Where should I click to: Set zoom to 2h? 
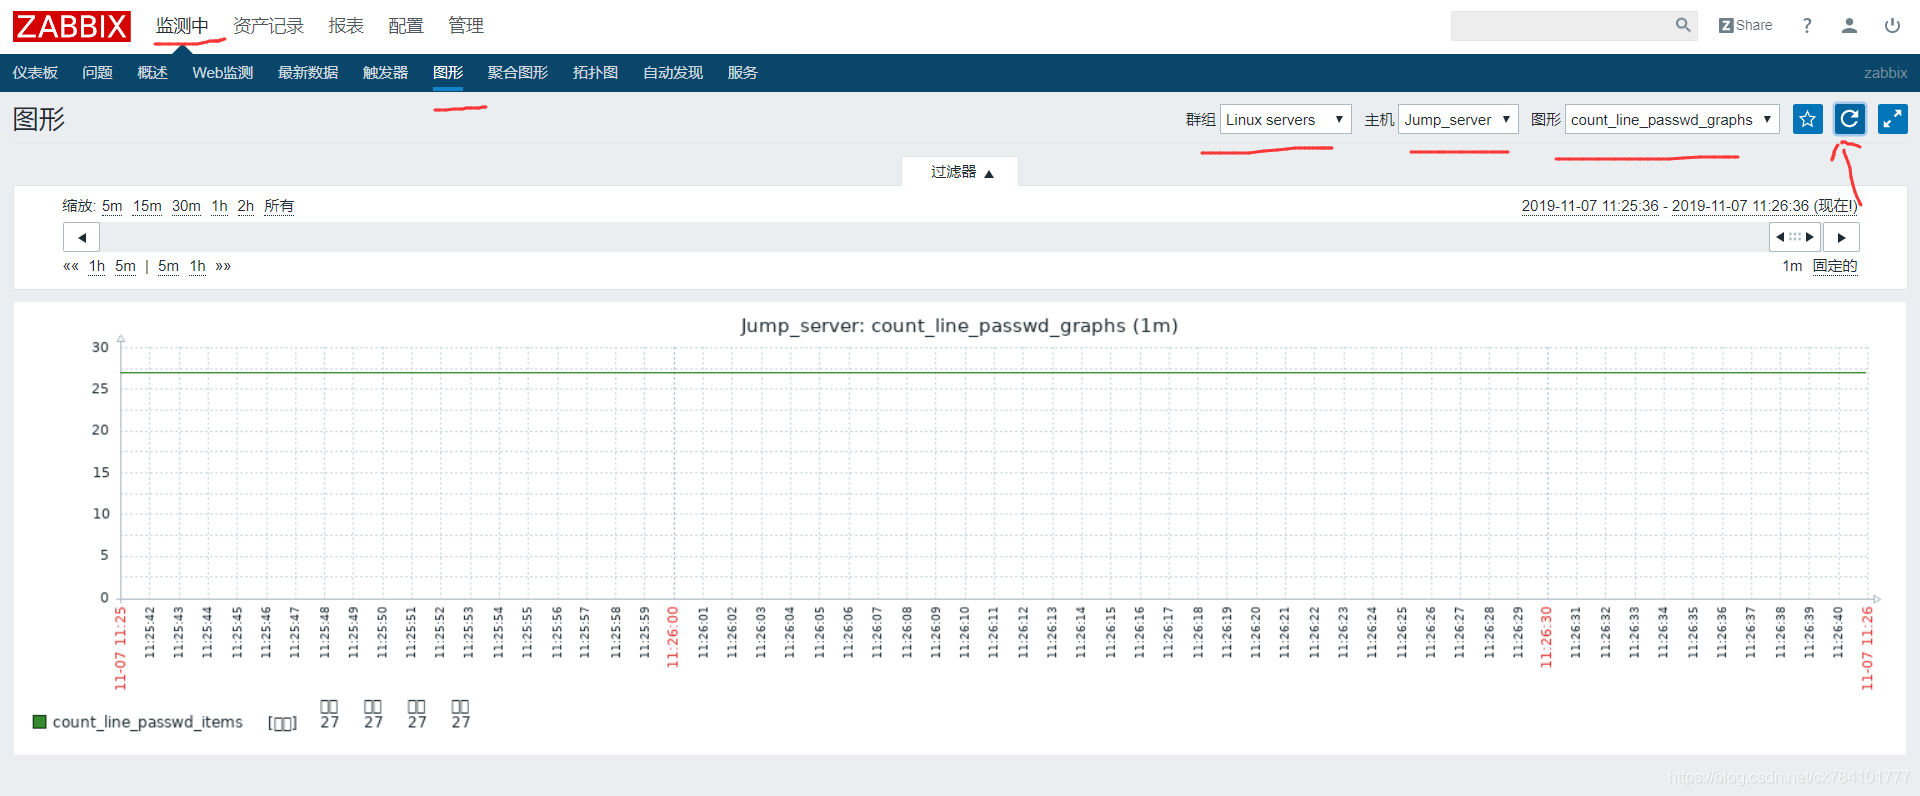click(x=246, y=206)
